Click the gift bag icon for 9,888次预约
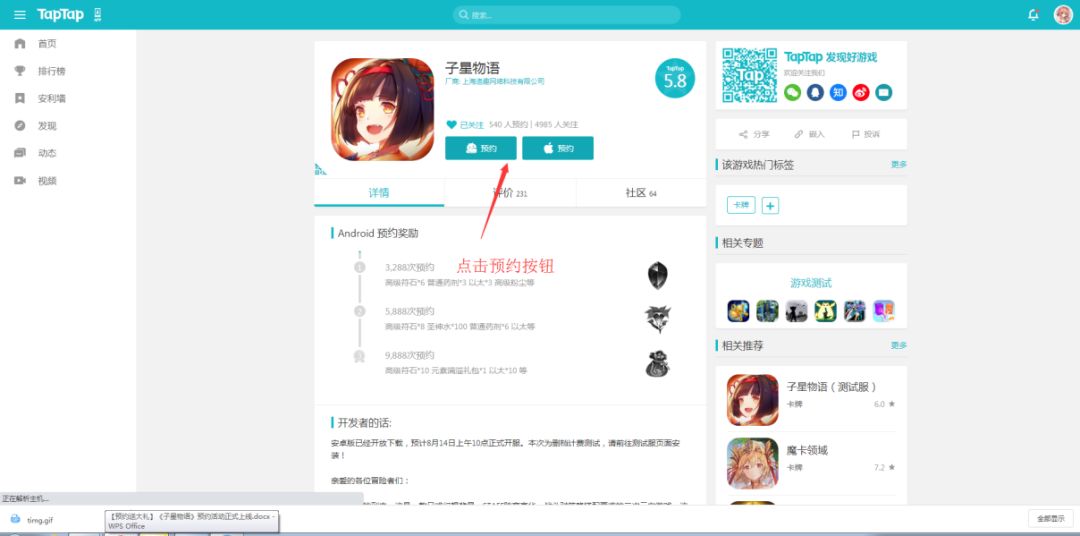Viewport: 1080px width, 536px height. (657, 364)
